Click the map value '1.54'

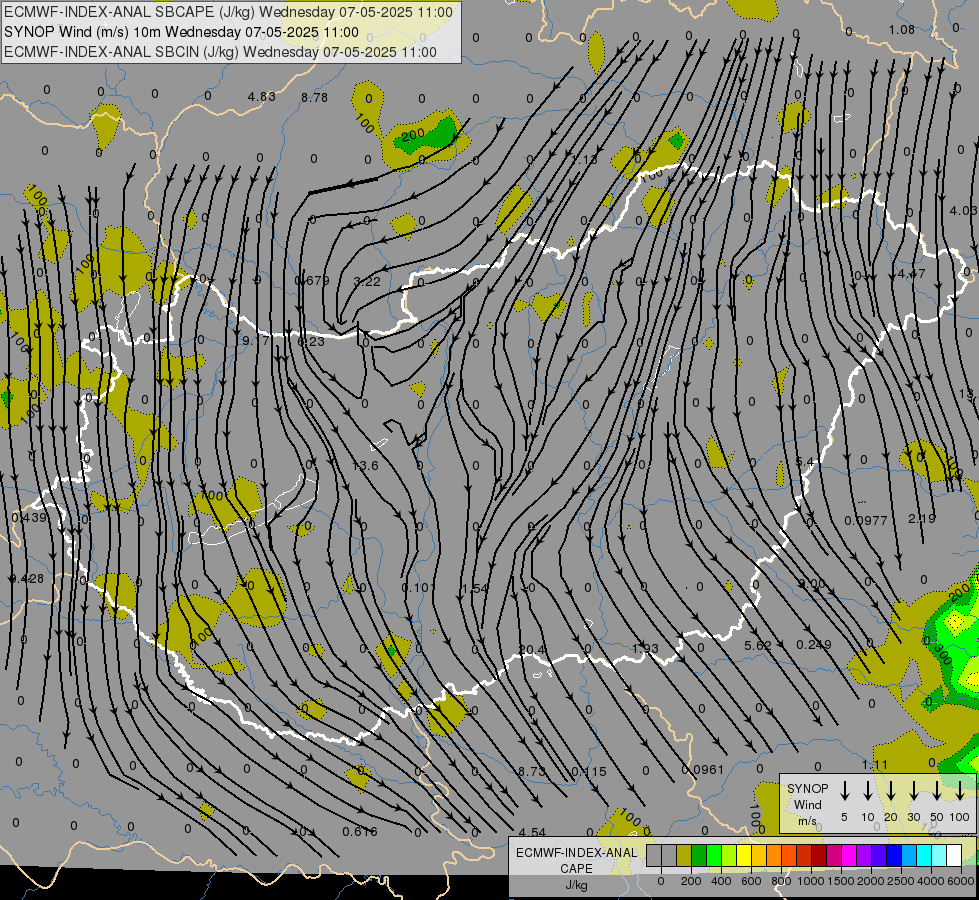pos(475,589)
